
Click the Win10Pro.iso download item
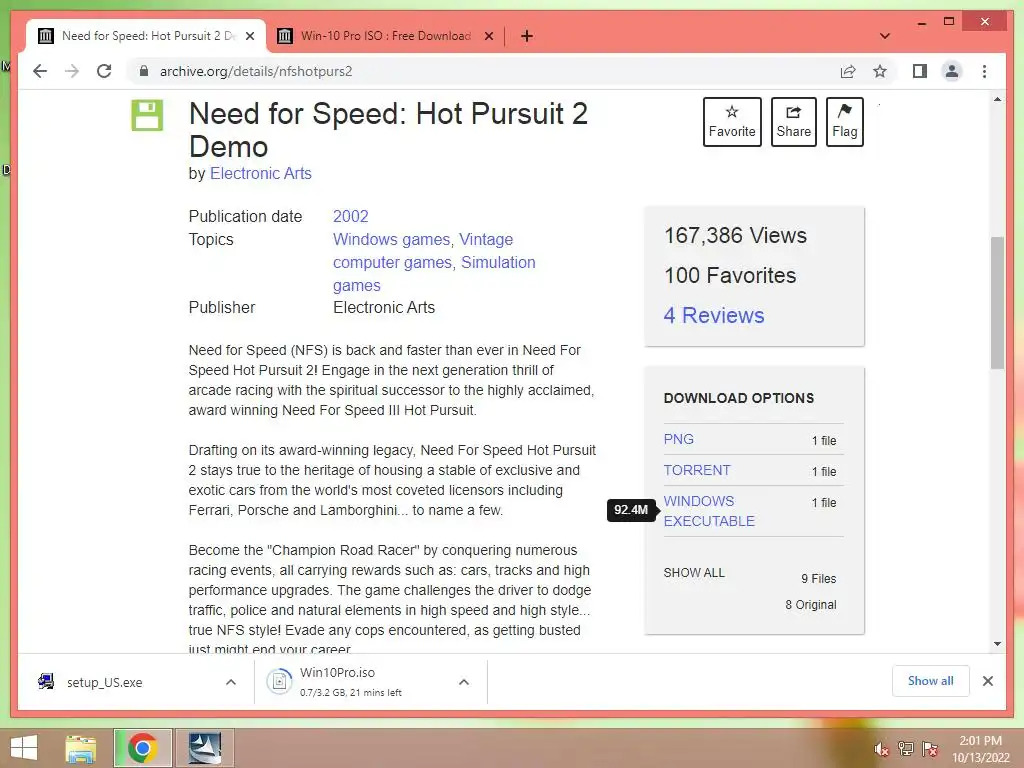click(351, 682)
